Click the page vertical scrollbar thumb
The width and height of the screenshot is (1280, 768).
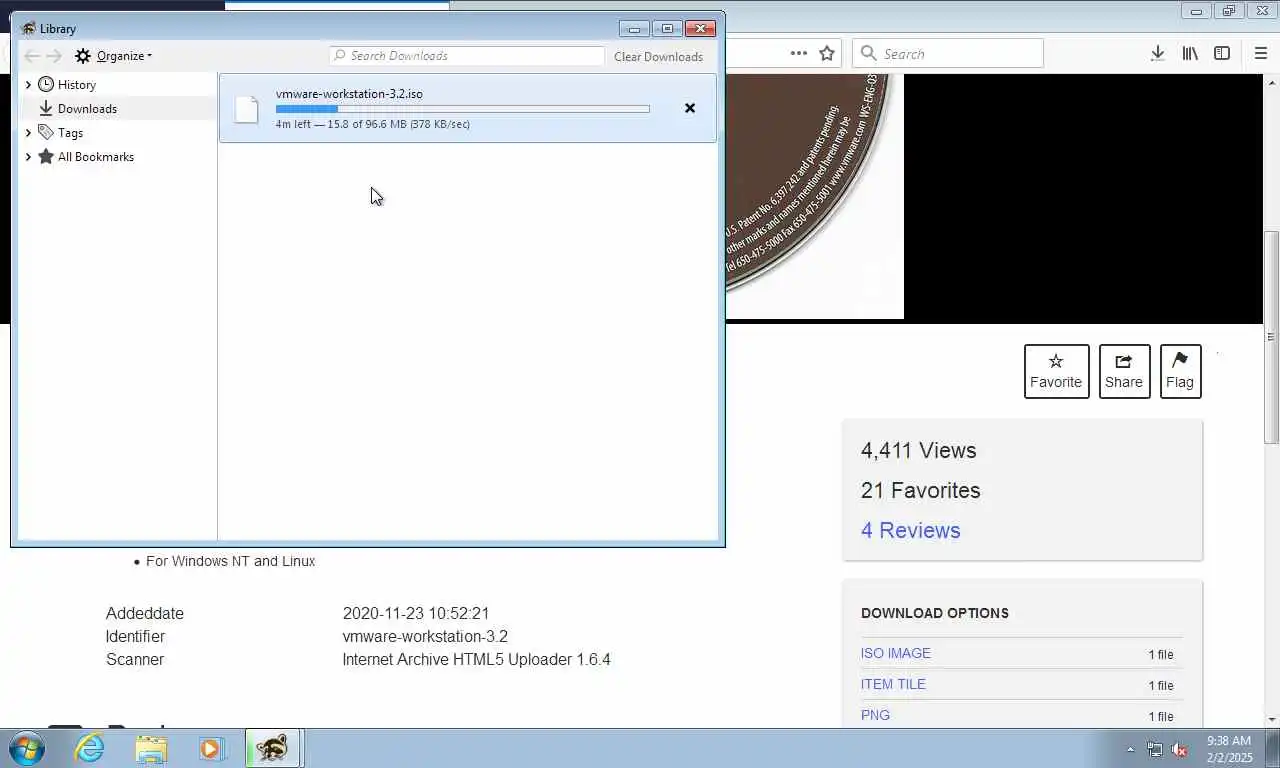[x=1272, y=337]
